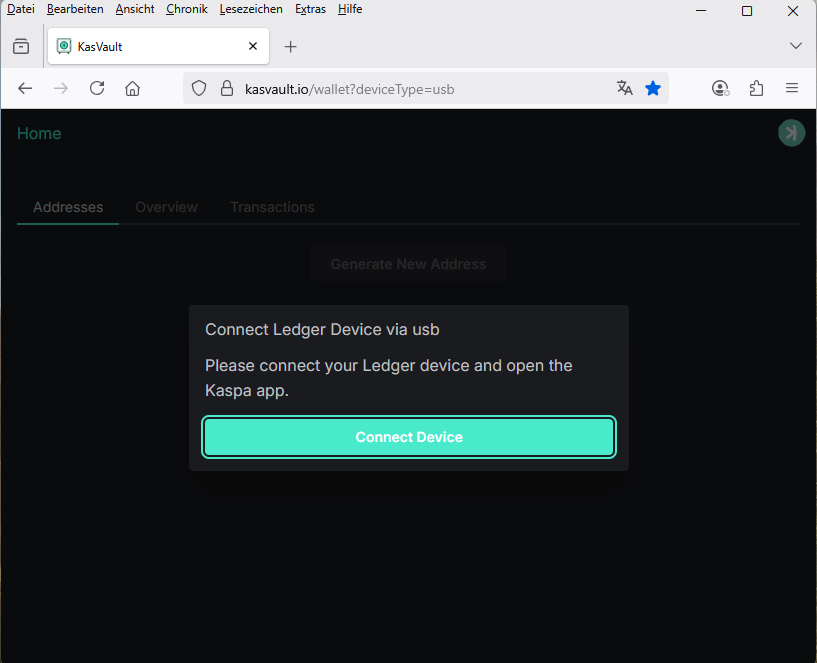Click Generate New Address button
817x663 pixels.
[408, 264]
